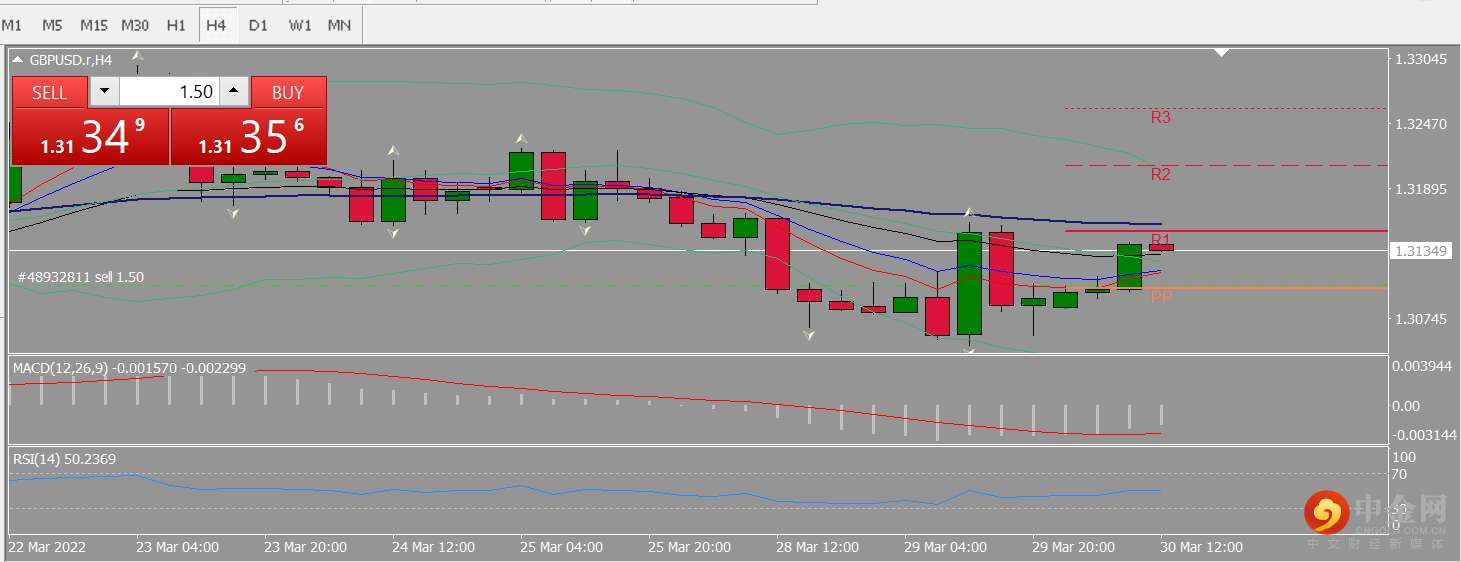Click the 中金网 watermark logo
1461x562 pixels.
click(1376, 517)
